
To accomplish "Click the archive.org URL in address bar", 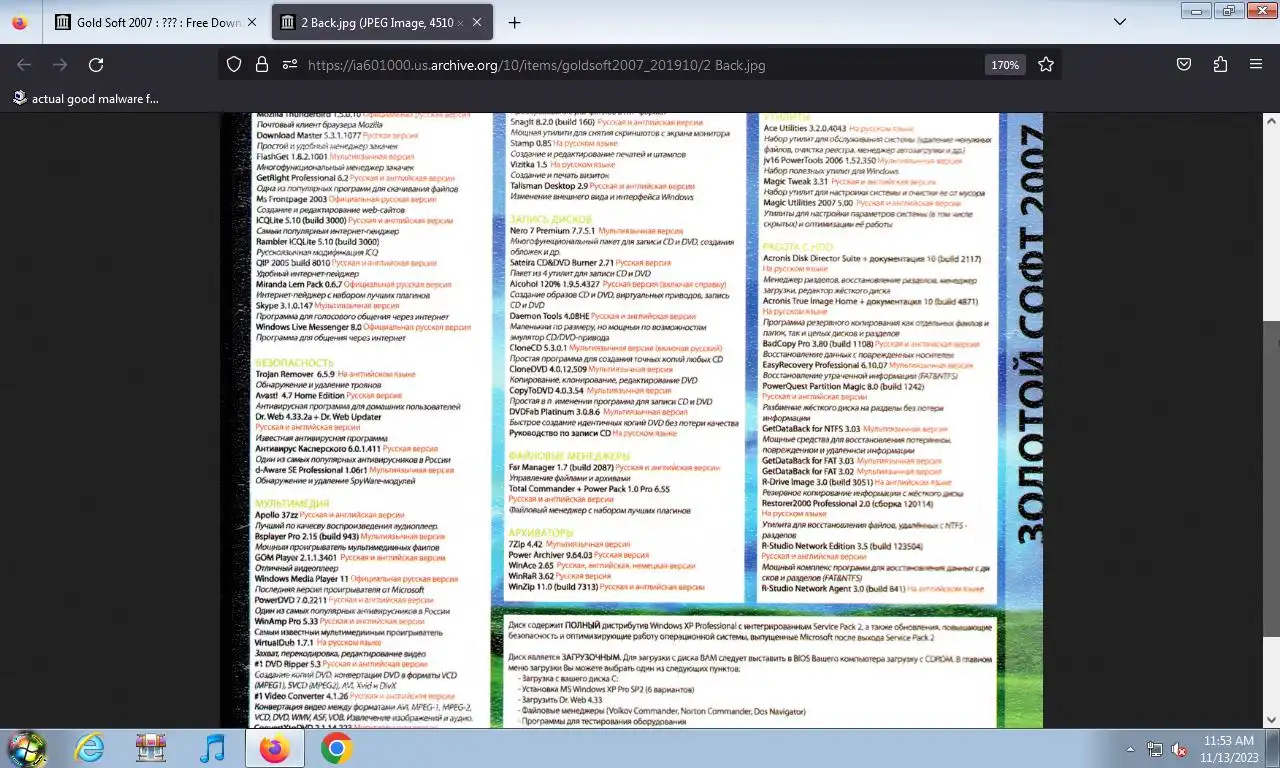I will pyautogui.click(x=536, y=65).
